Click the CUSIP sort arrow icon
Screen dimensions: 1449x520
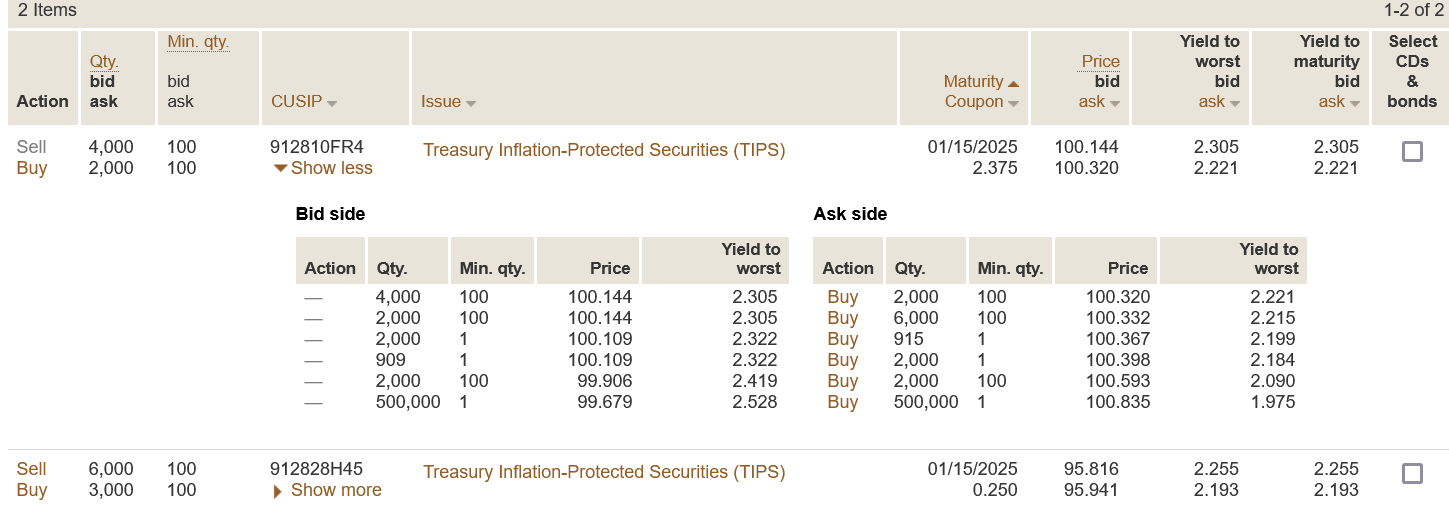332,103
